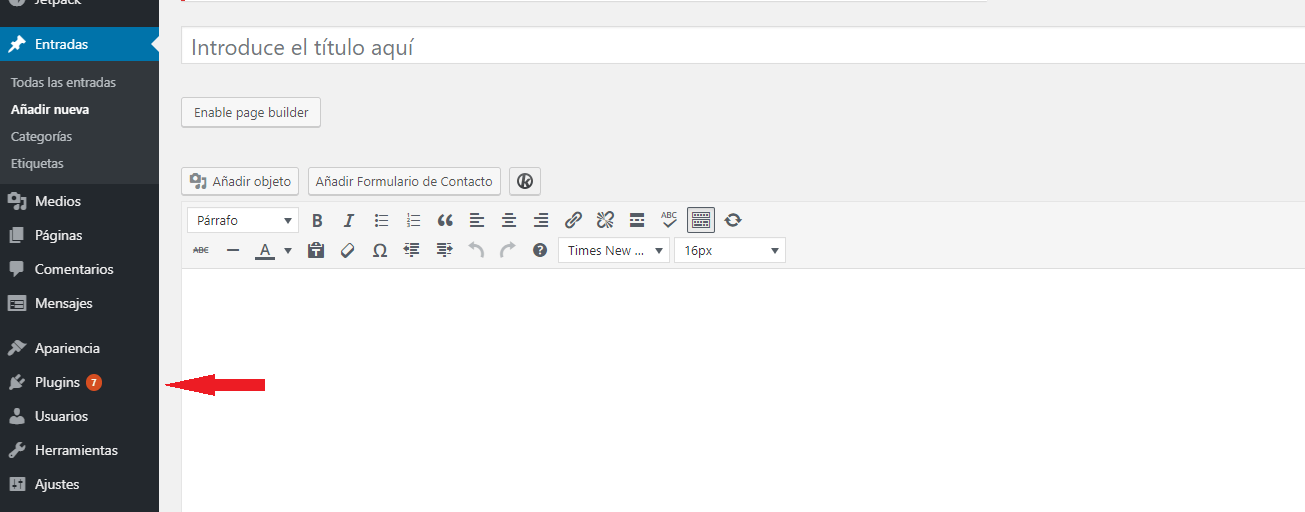This screenshot has height=512, width=1305.
Task: Go to Categorías under Entradas
Action: [x=41, y=136]
